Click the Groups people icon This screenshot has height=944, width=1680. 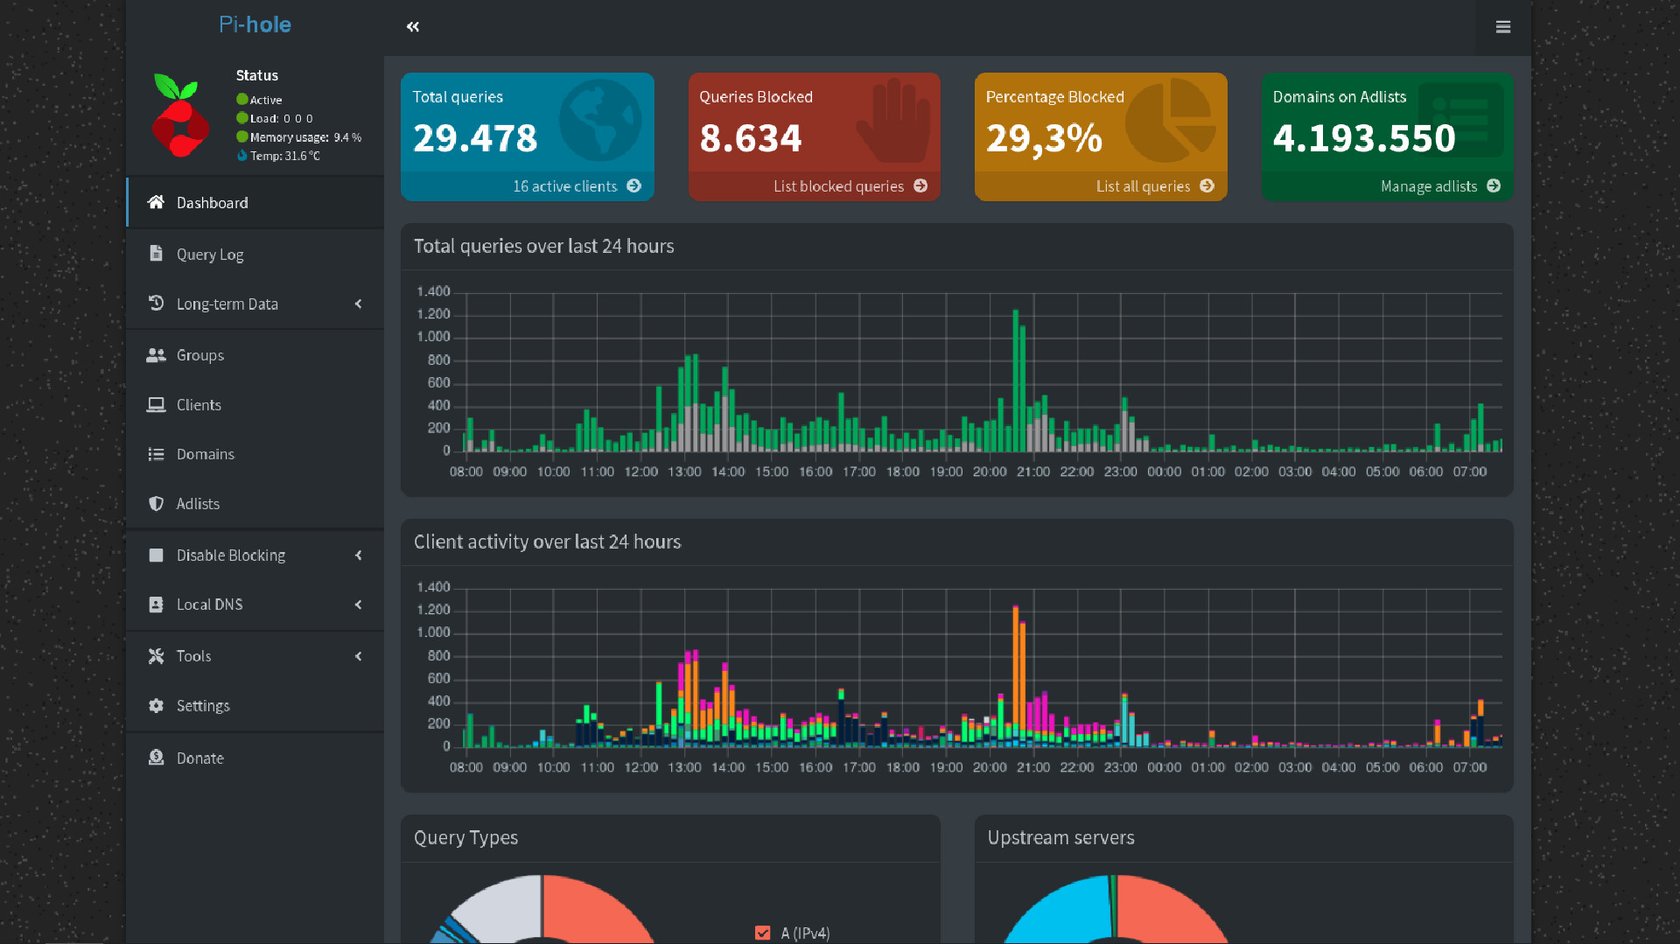coord(156,355)
